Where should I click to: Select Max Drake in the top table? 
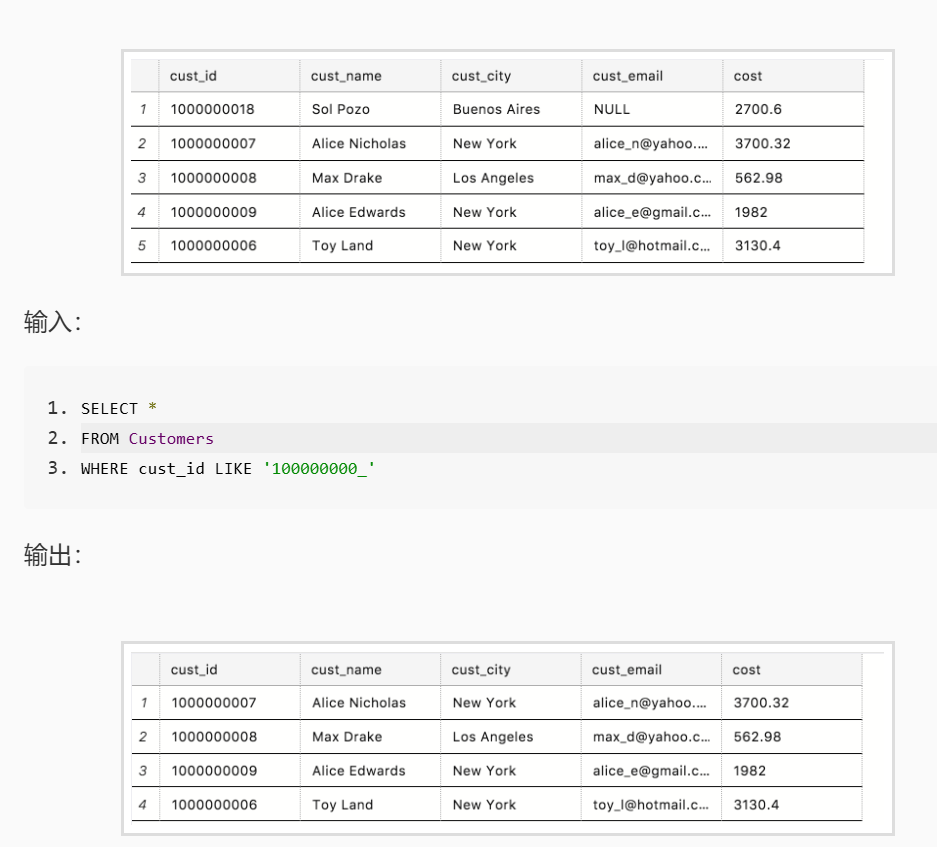click(x=370, y=178)
